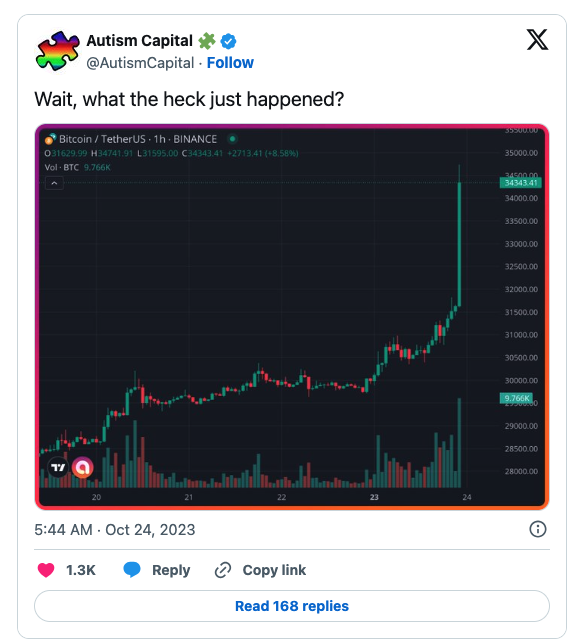Click the blue reply speech bubble icon
This screenshot has width=577, height=644.
132,570
